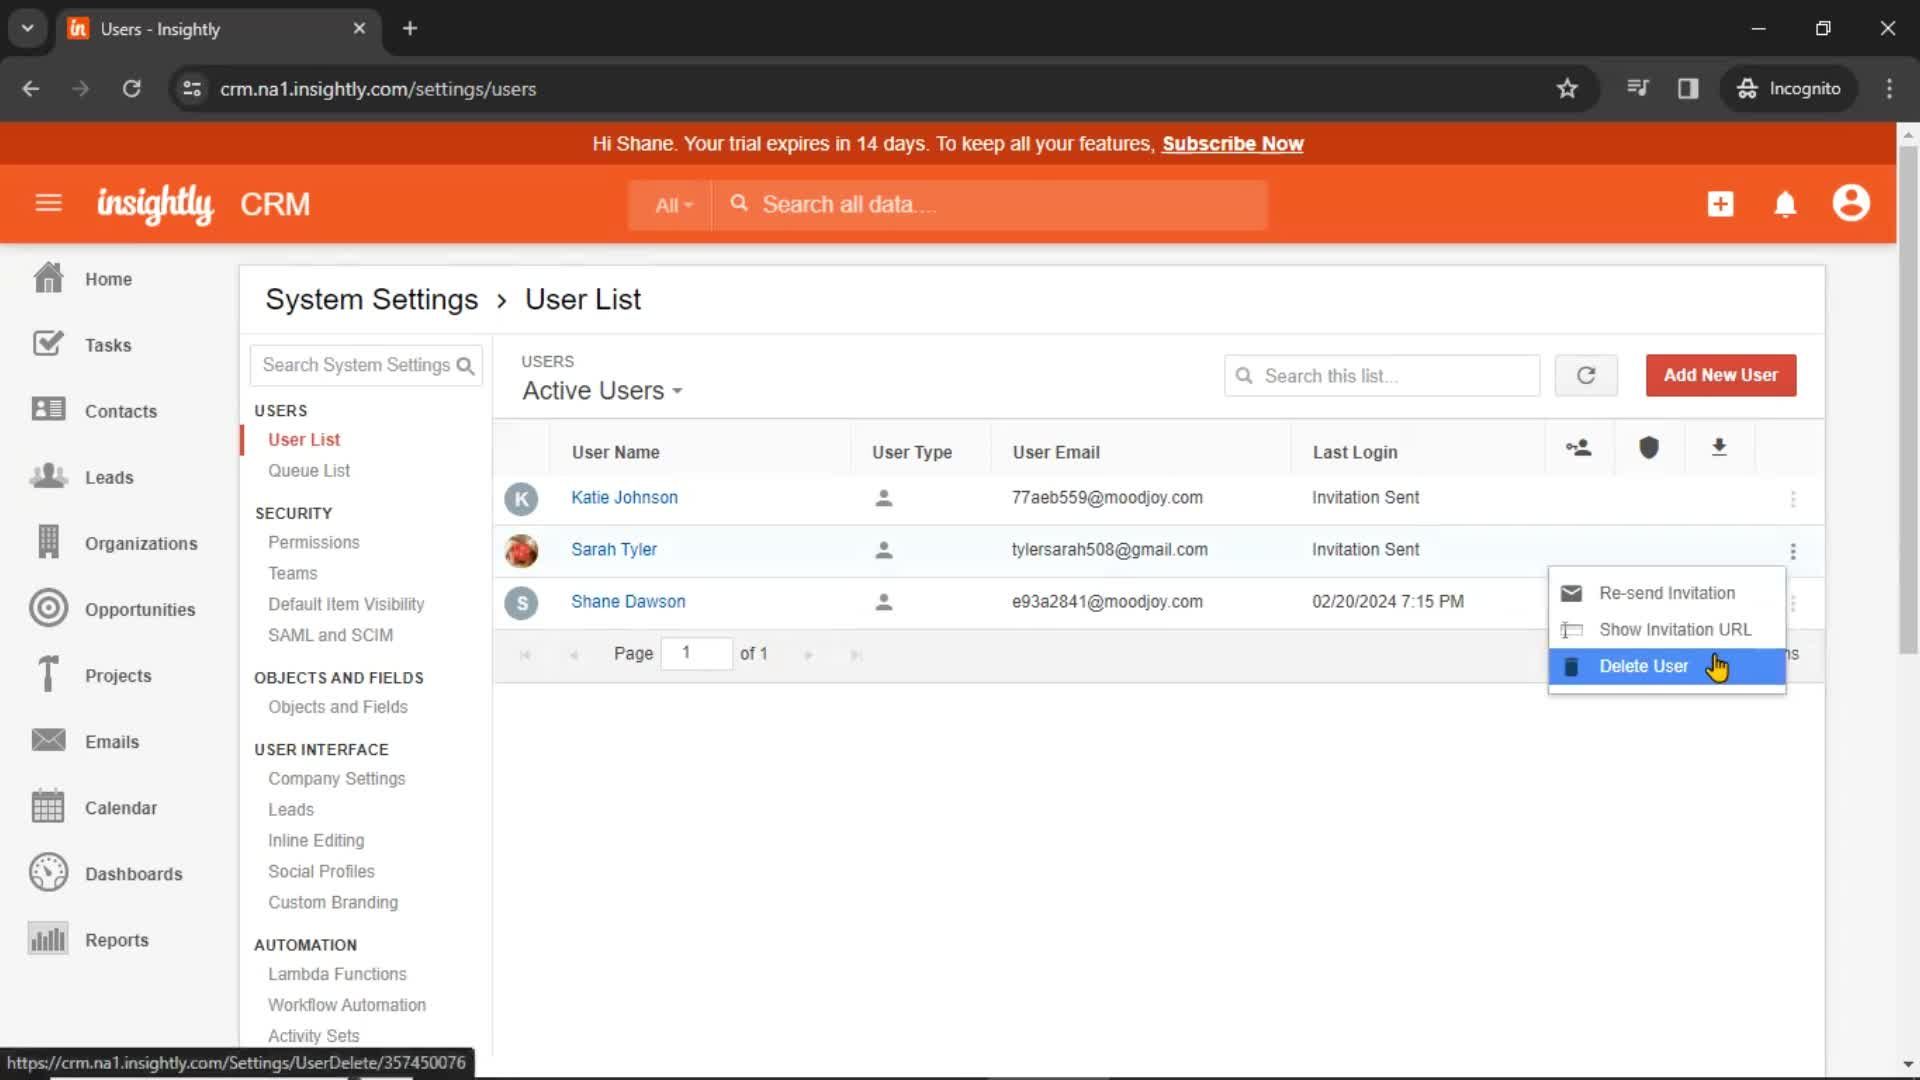Open the browser side panel icon

(x=1688, y=88)
